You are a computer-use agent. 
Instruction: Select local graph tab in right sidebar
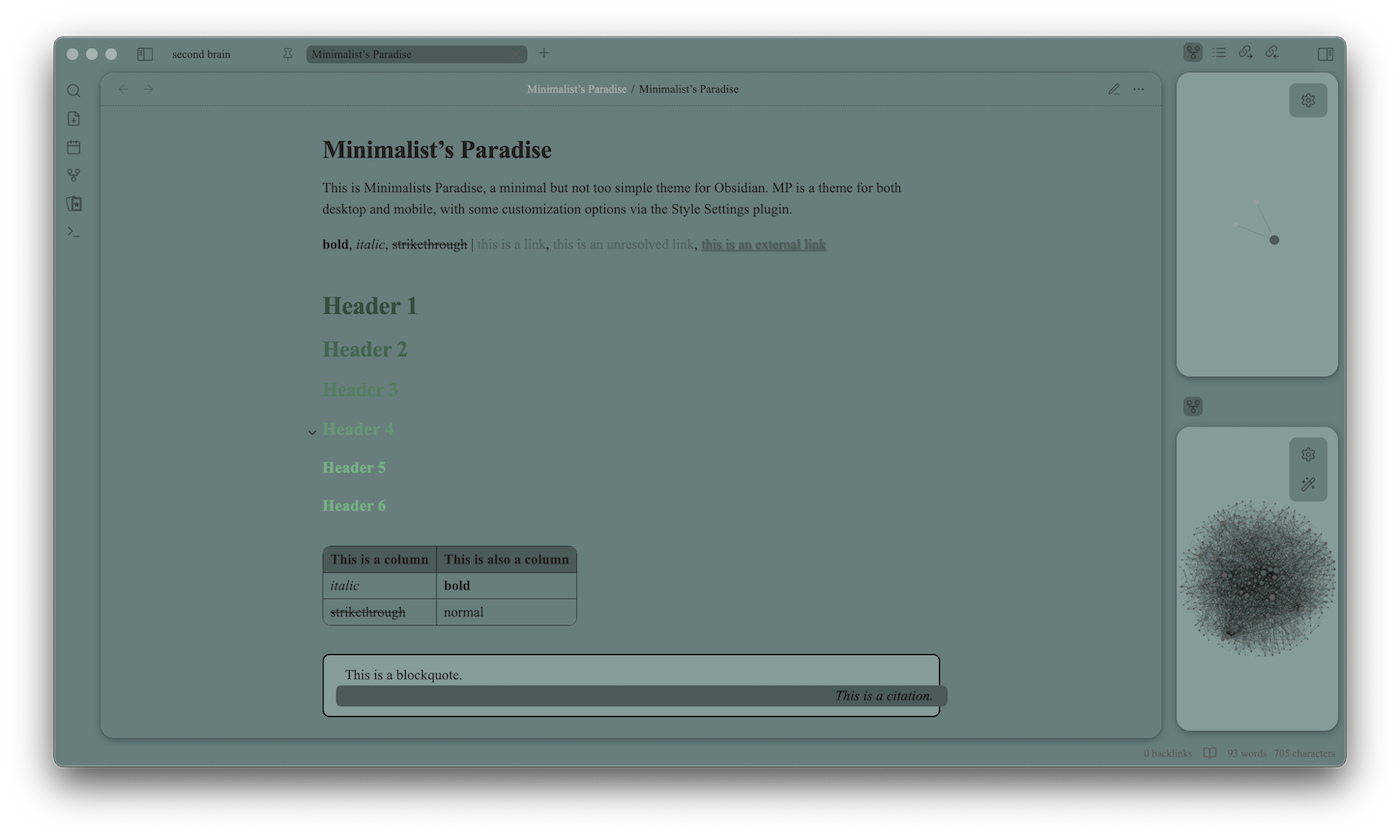point(1193,53)
